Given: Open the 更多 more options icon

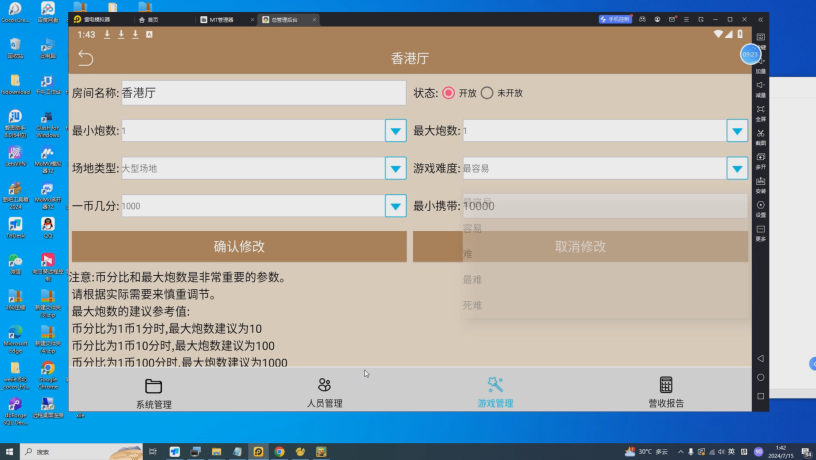Looking at the screenshot, I should (761, 231).
